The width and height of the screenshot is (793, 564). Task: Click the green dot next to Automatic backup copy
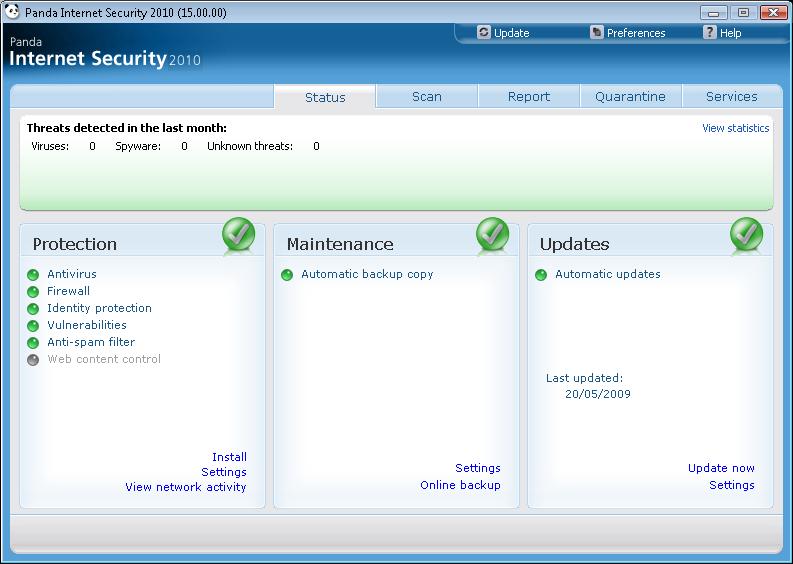(x=287, y=275)
